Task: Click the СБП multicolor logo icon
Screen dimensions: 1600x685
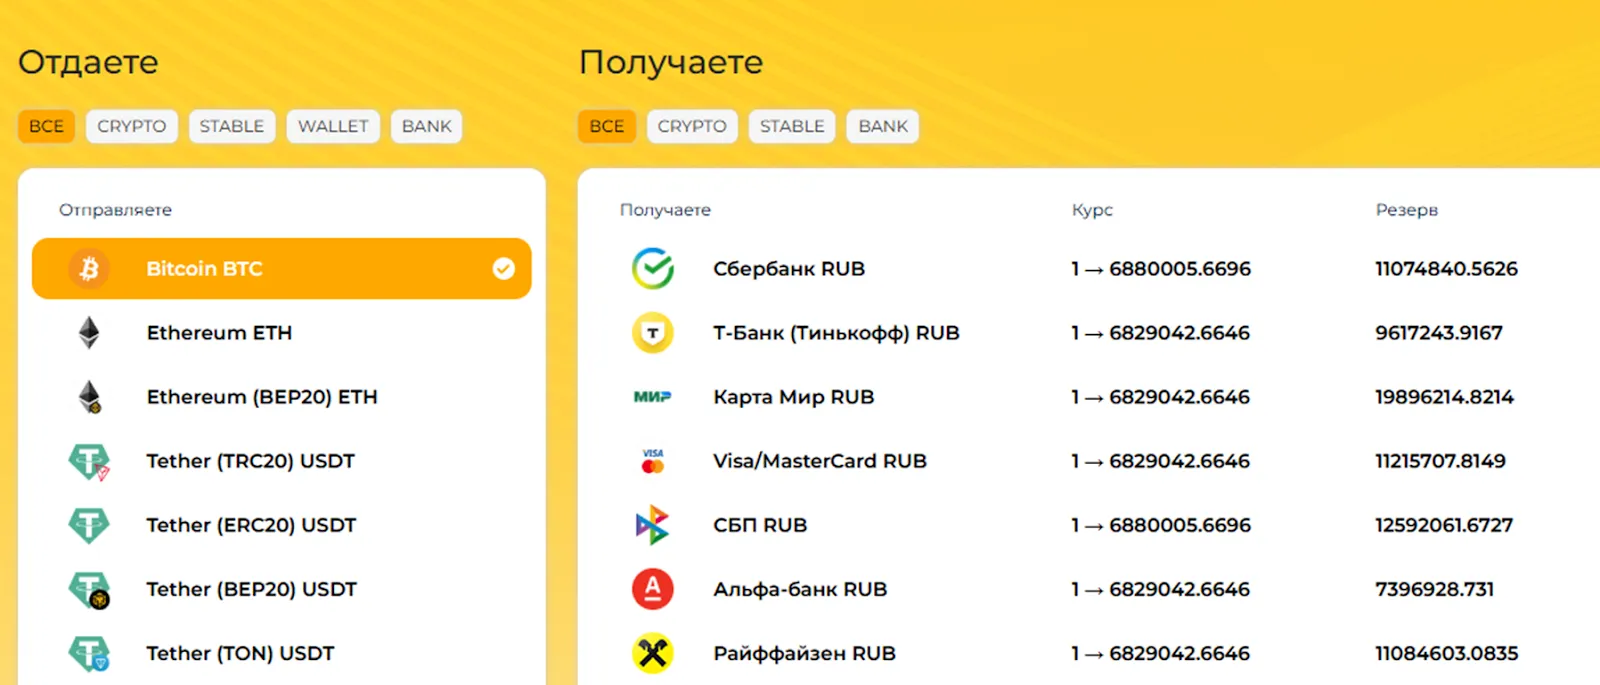Action: pos(653,525)
